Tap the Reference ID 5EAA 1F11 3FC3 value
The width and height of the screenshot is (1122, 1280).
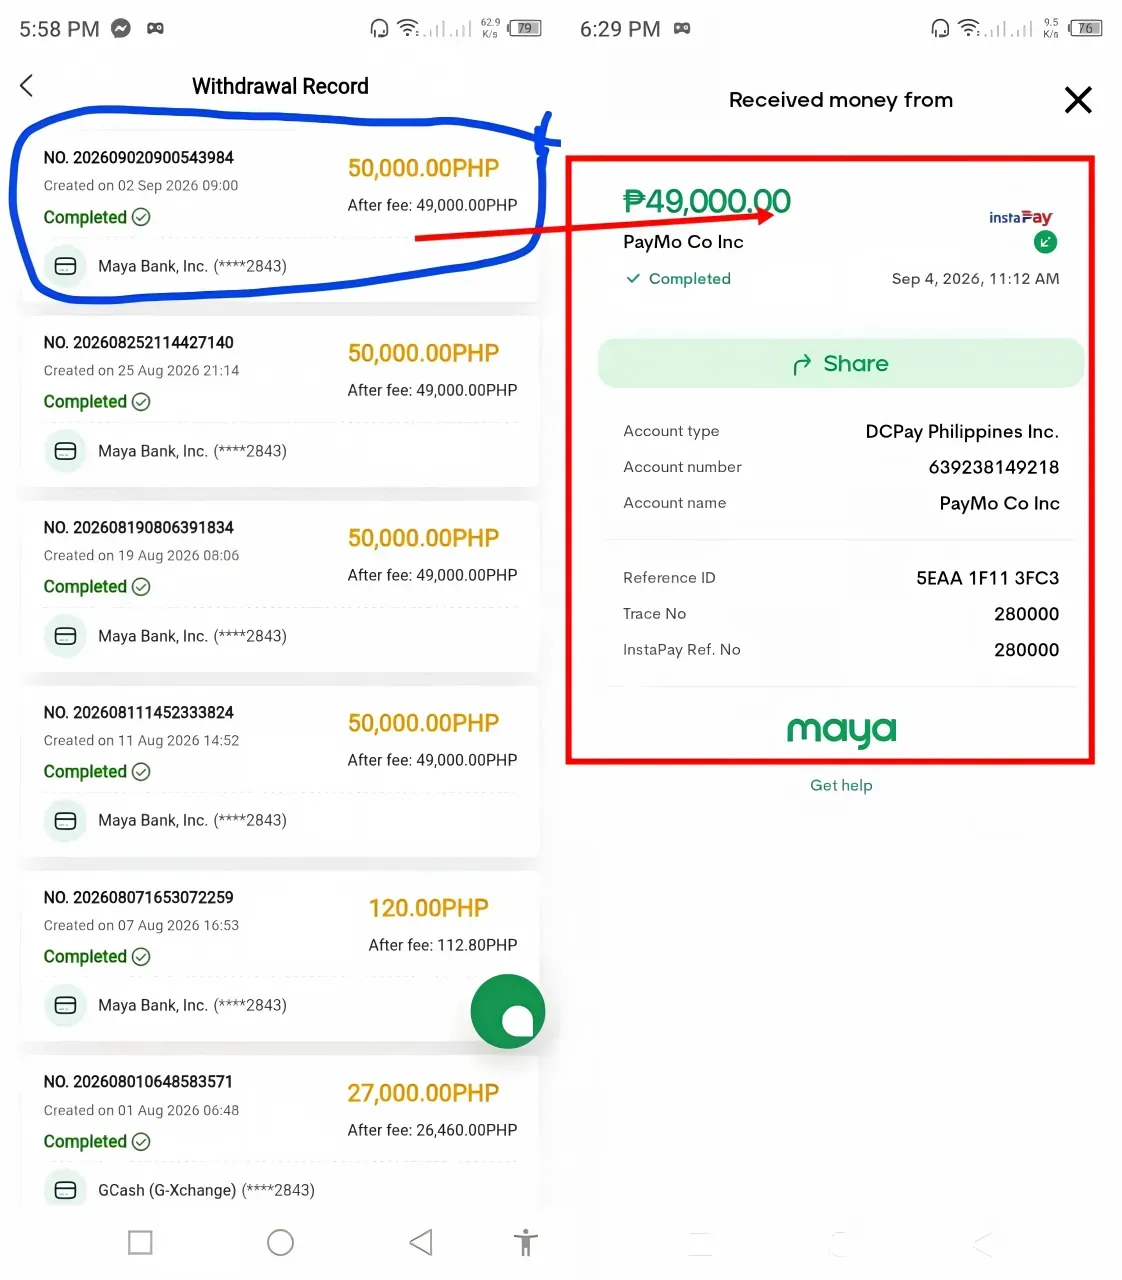click(x=987, y=578)
